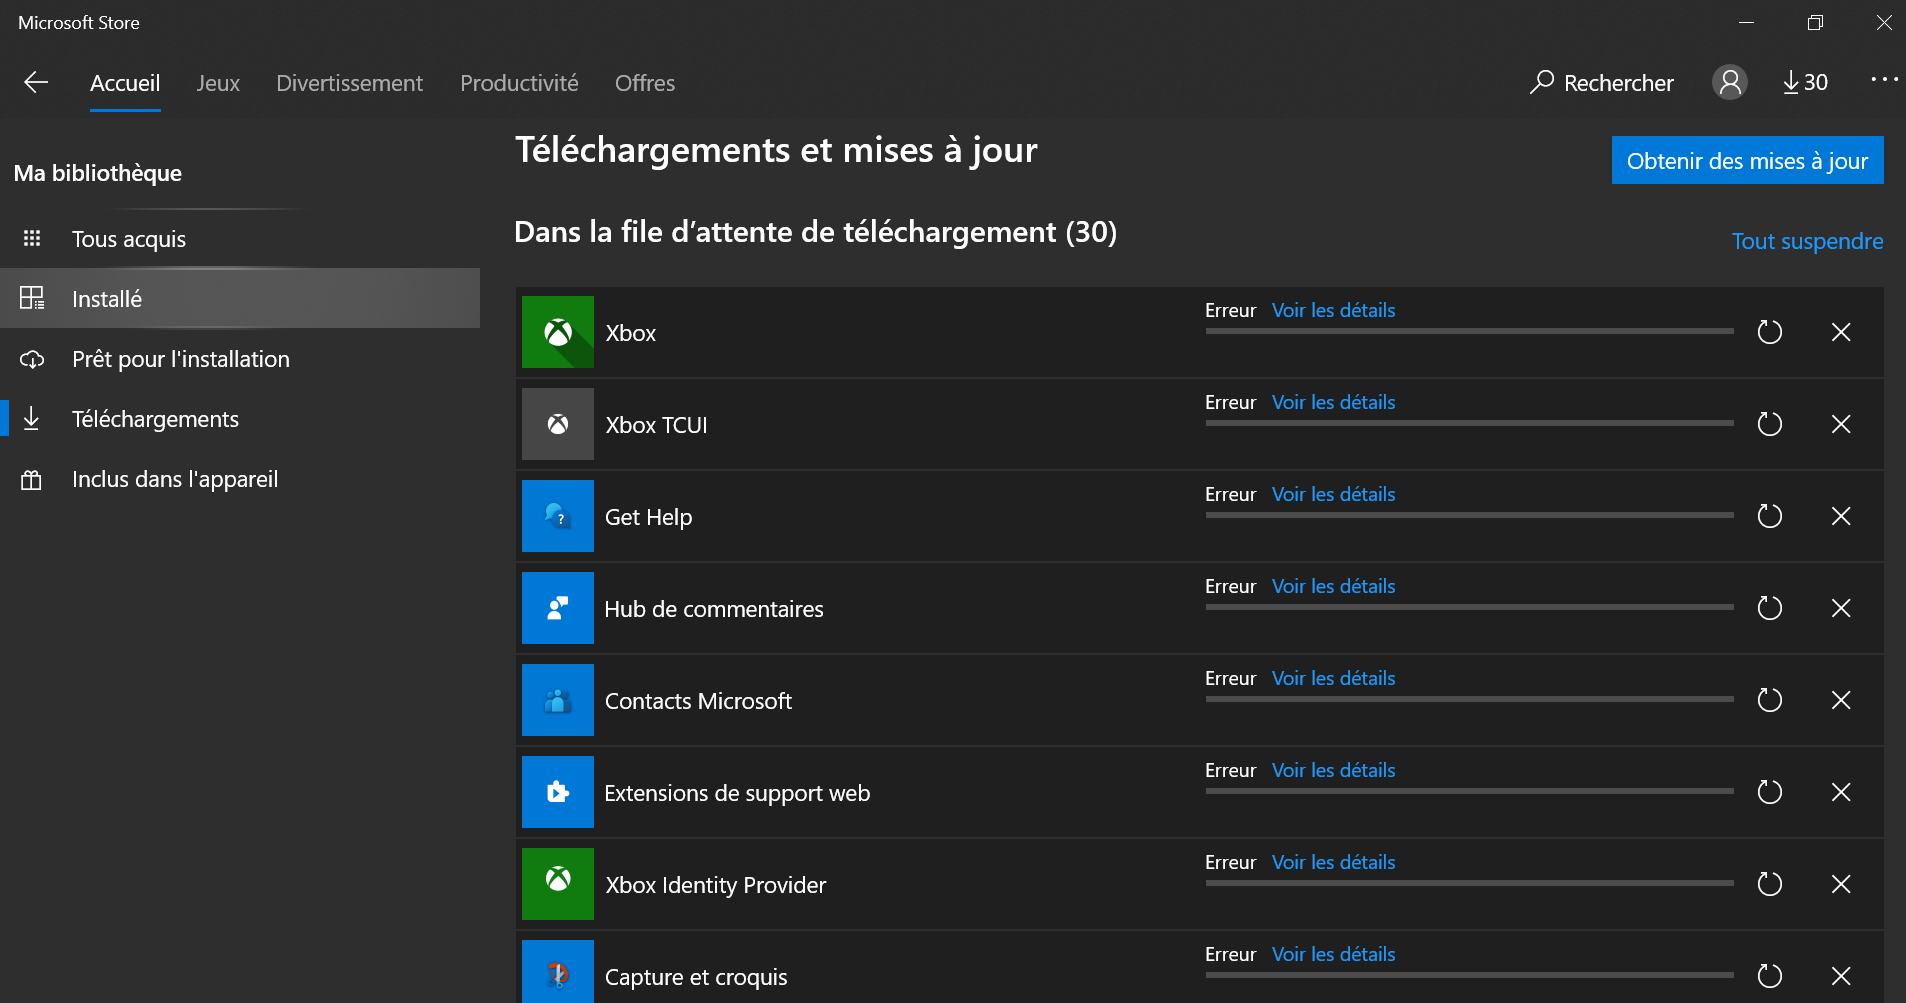Cancel the Capture et croquis download

(1841, 976)
